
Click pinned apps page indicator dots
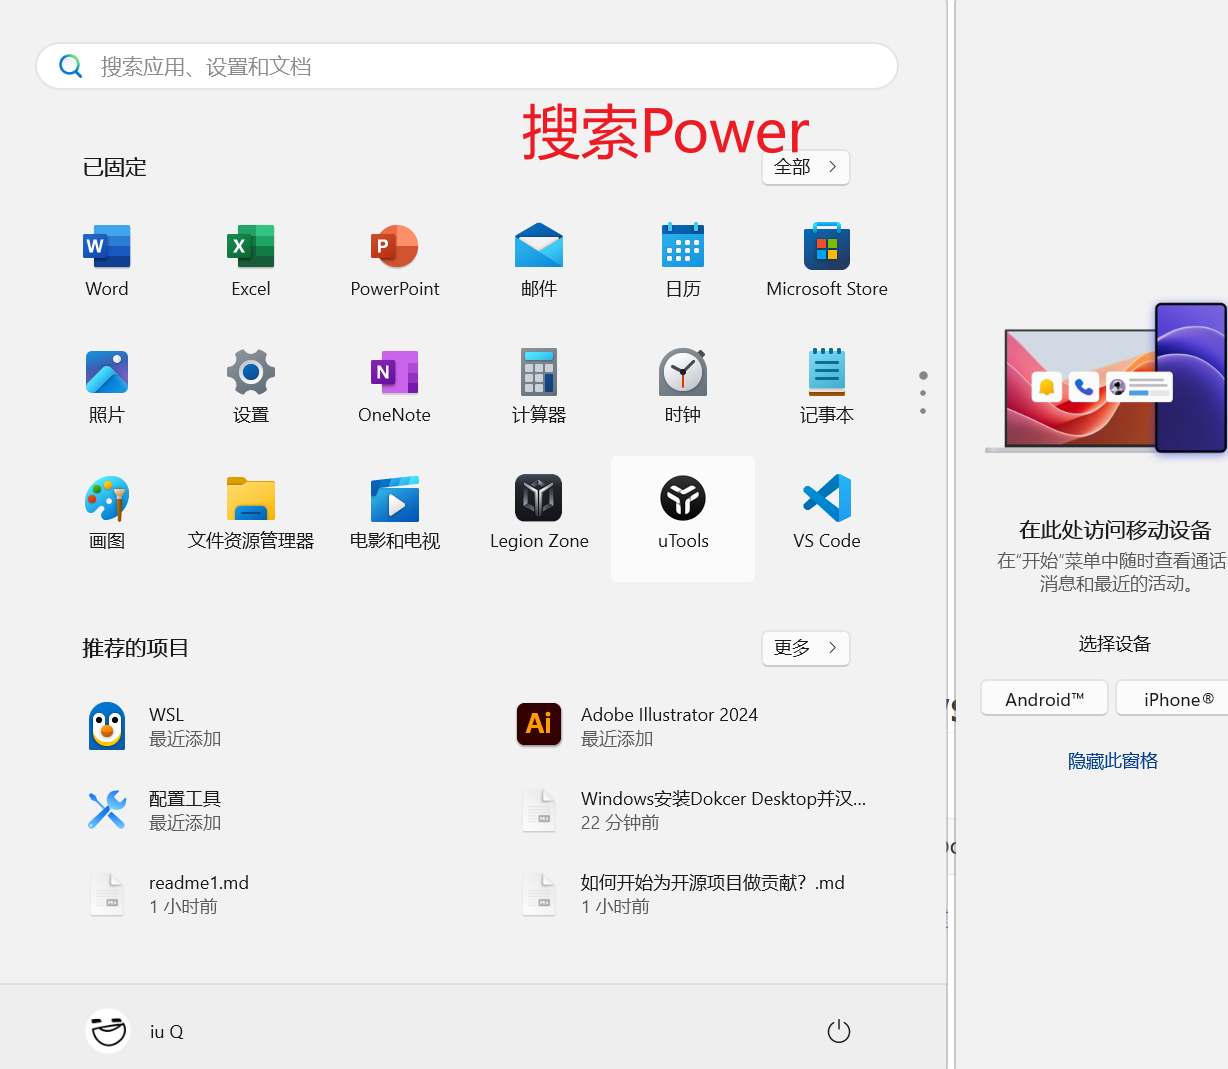pos(923,393)
